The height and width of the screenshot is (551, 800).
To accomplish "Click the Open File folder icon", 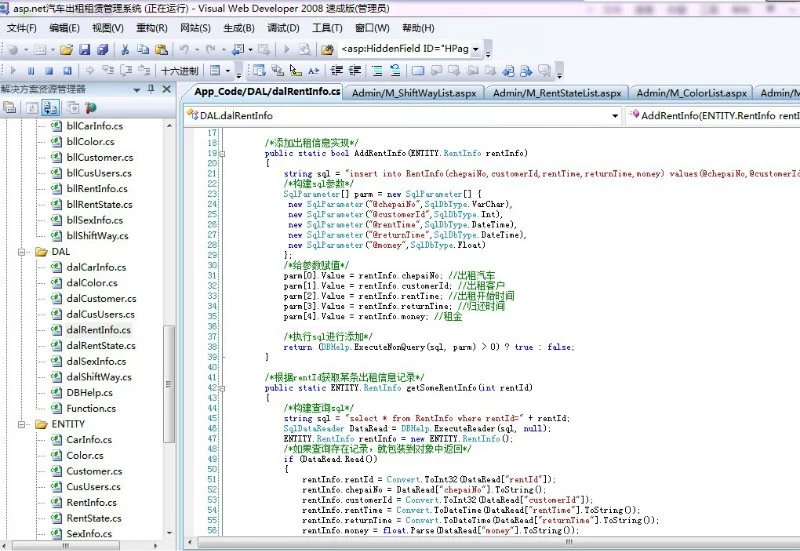I will (x=66, y=49).
